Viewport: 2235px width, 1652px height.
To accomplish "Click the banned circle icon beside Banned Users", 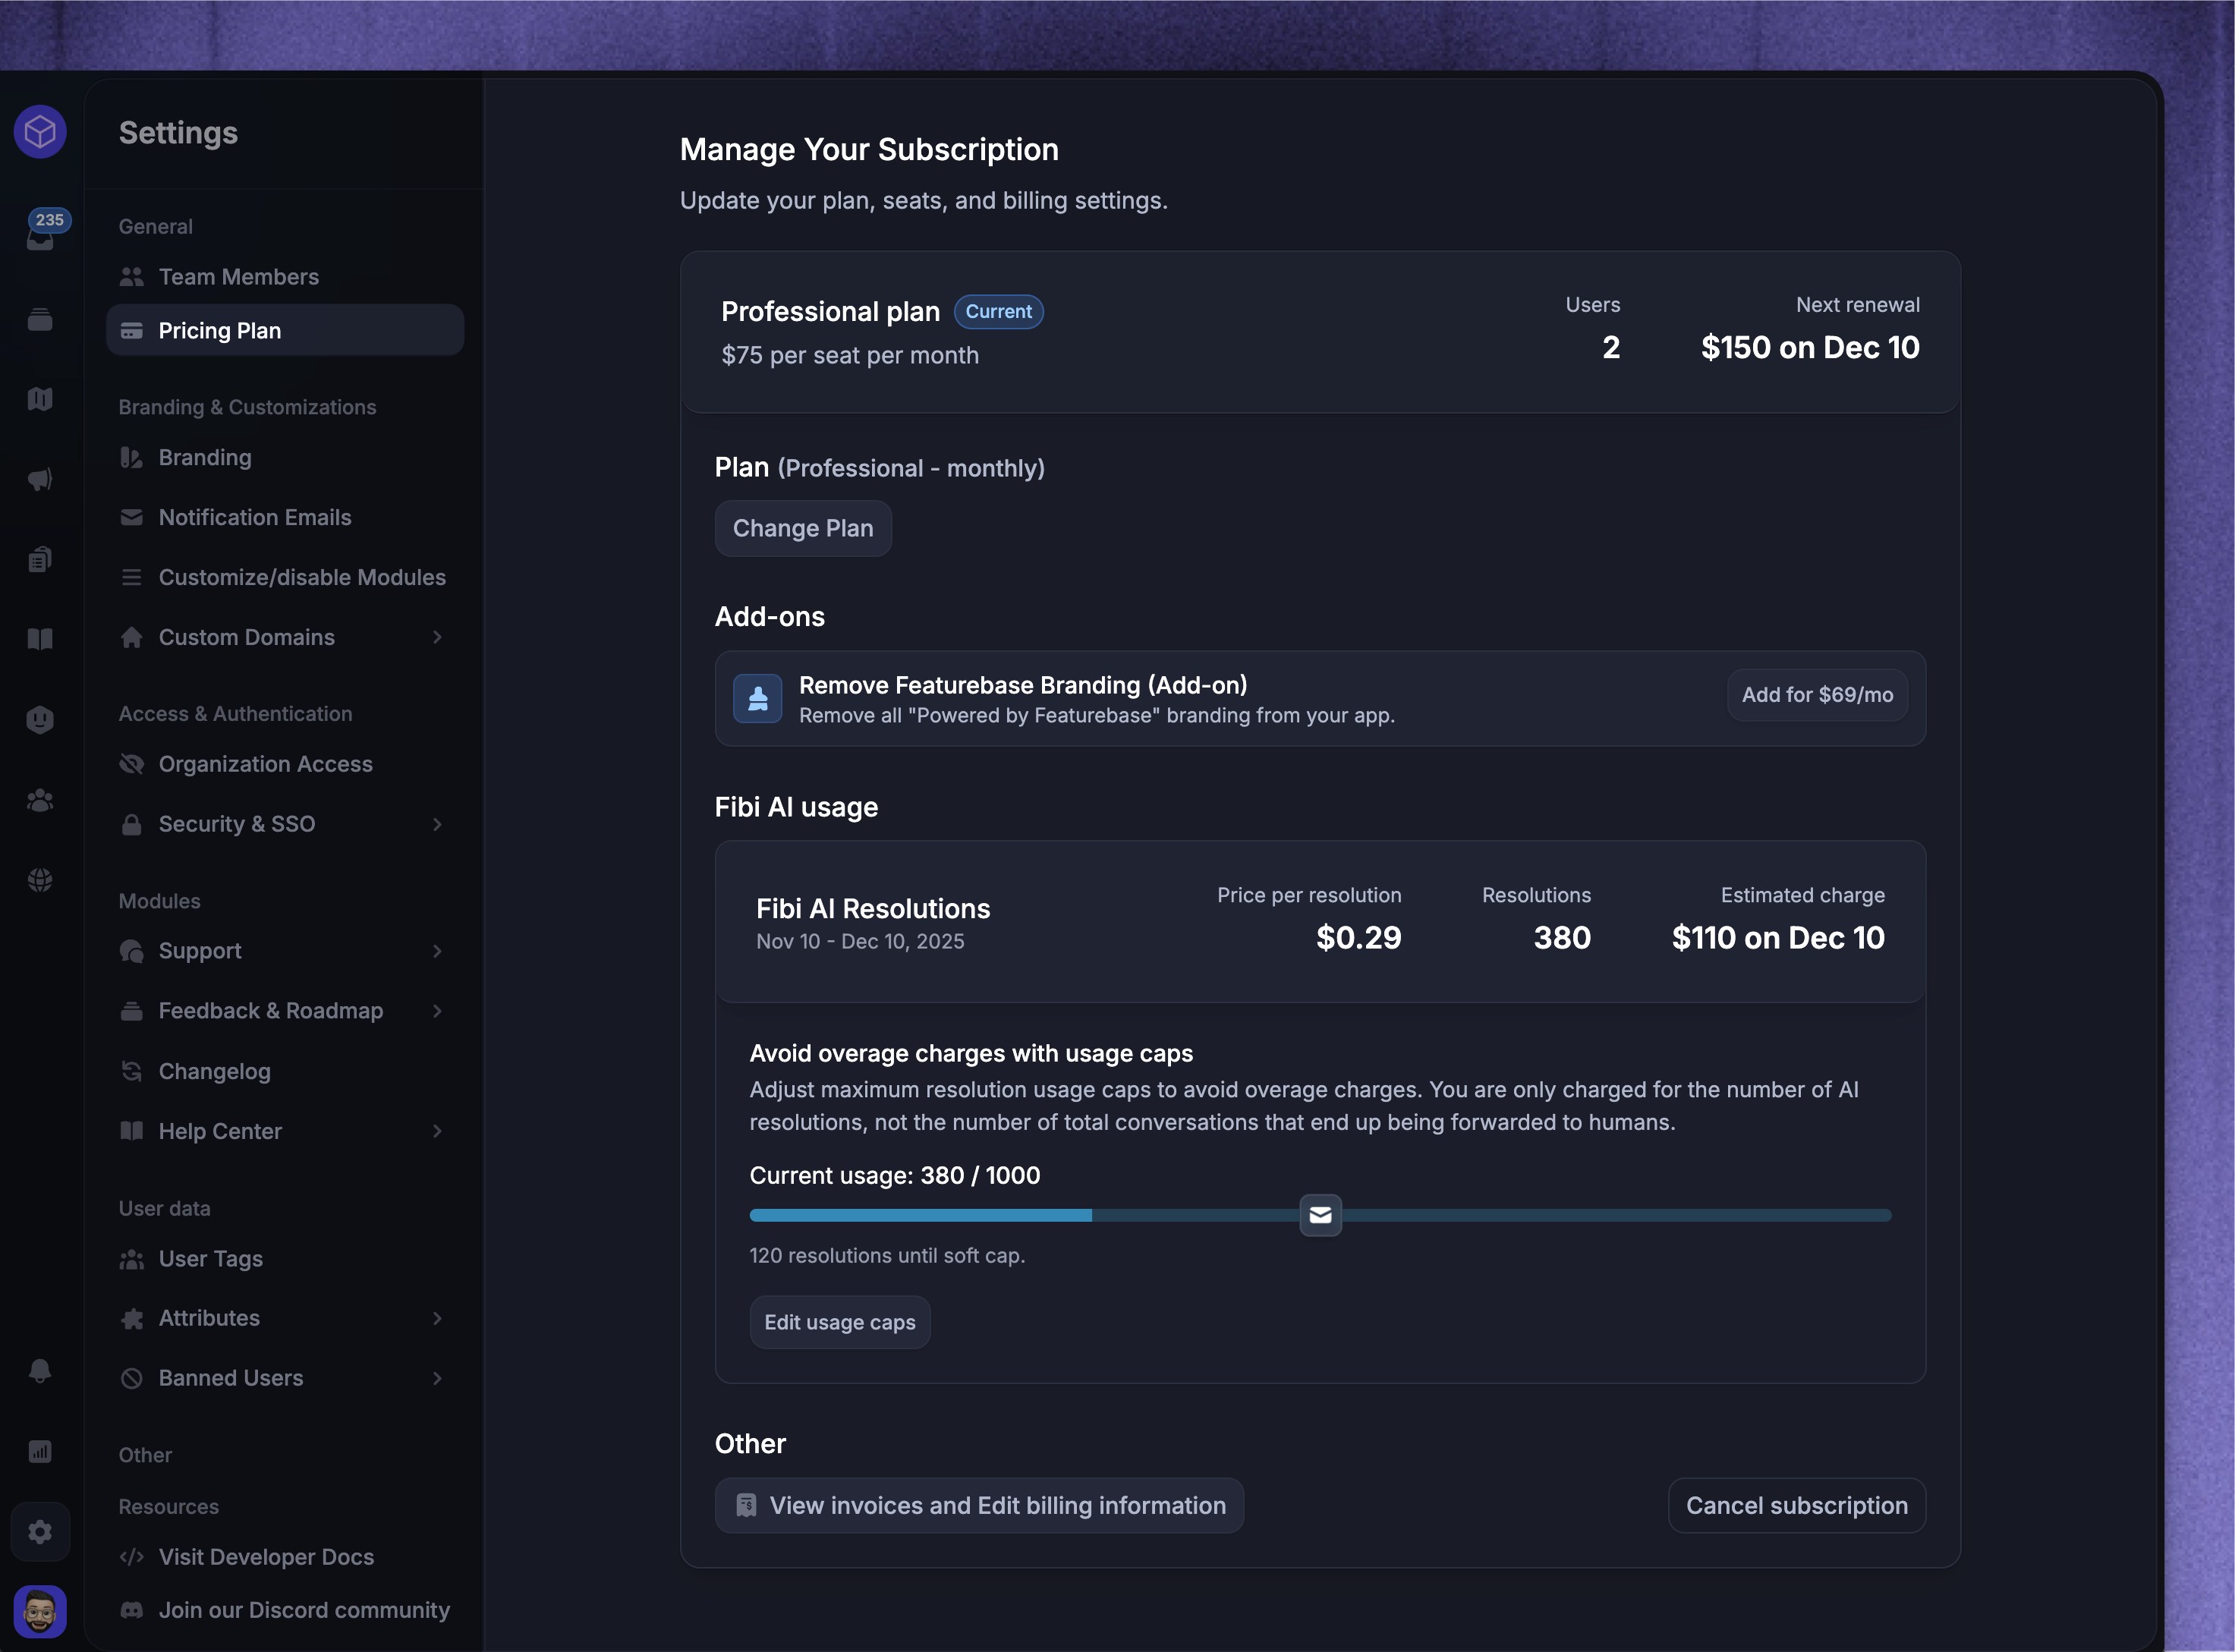I will (131, 1378).
